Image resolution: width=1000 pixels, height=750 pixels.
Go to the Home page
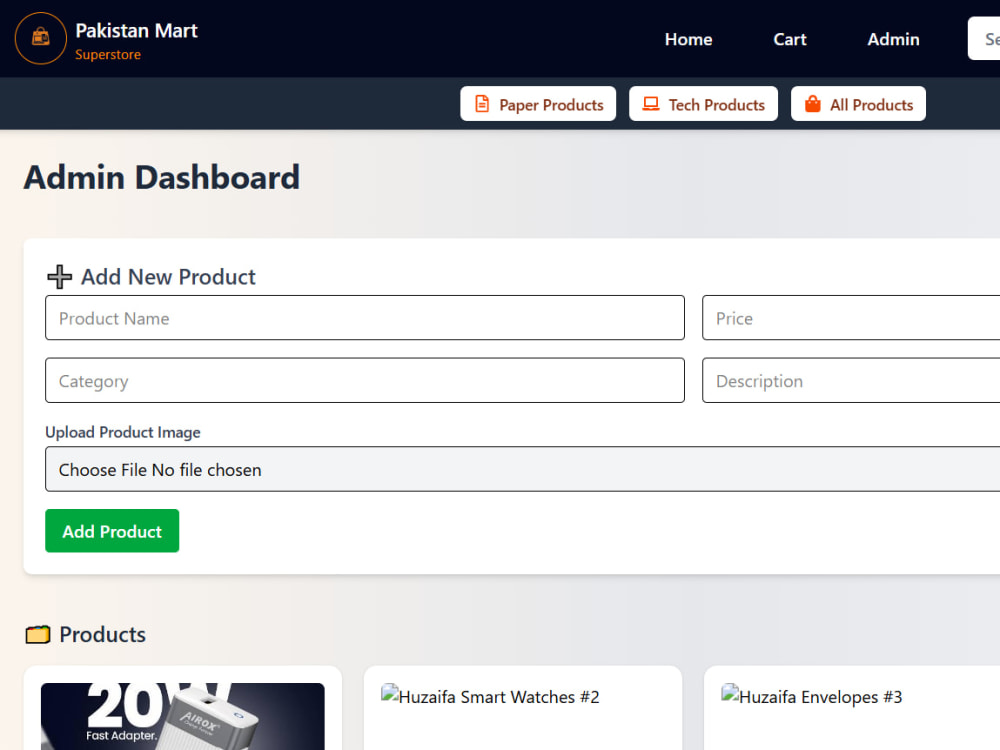(688, 40)
